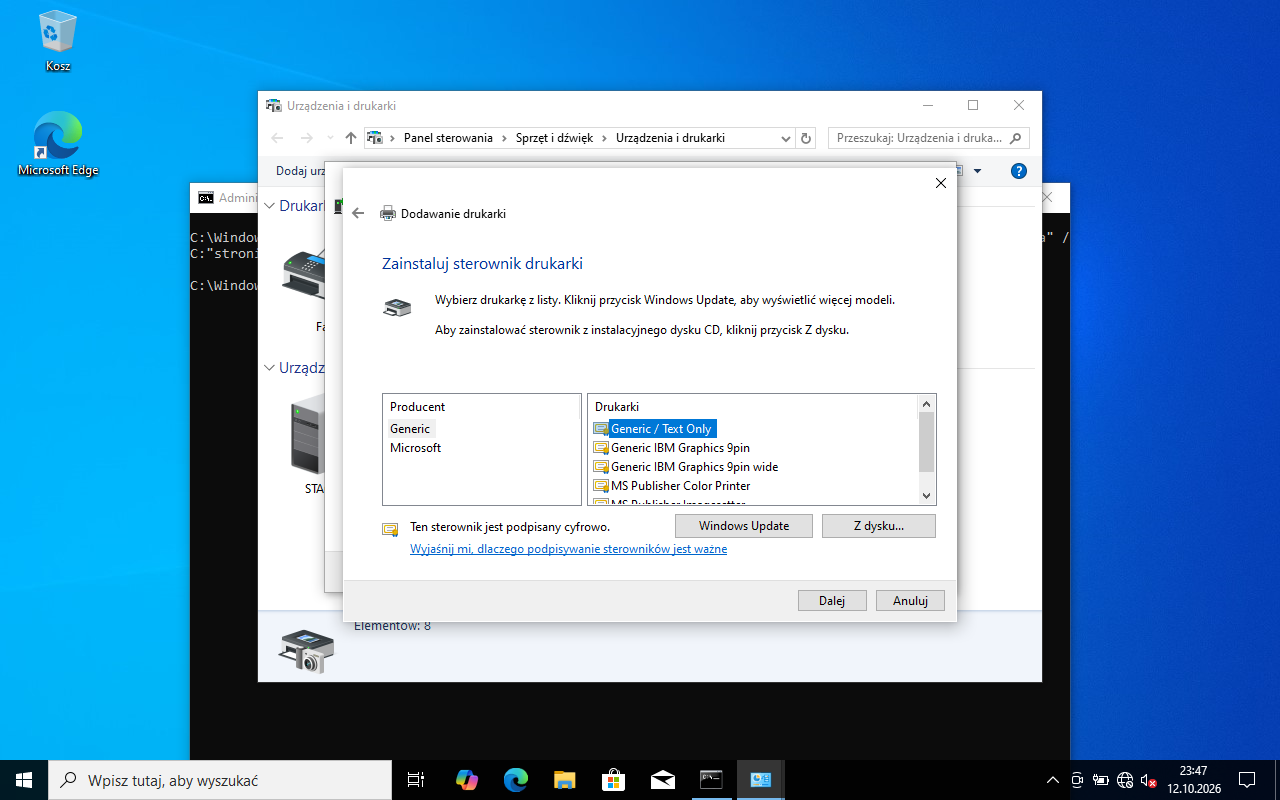Open the driver signing explanation link
Image resolution: width=1280 pixels, height=800 pixels.
pos(568,549)
